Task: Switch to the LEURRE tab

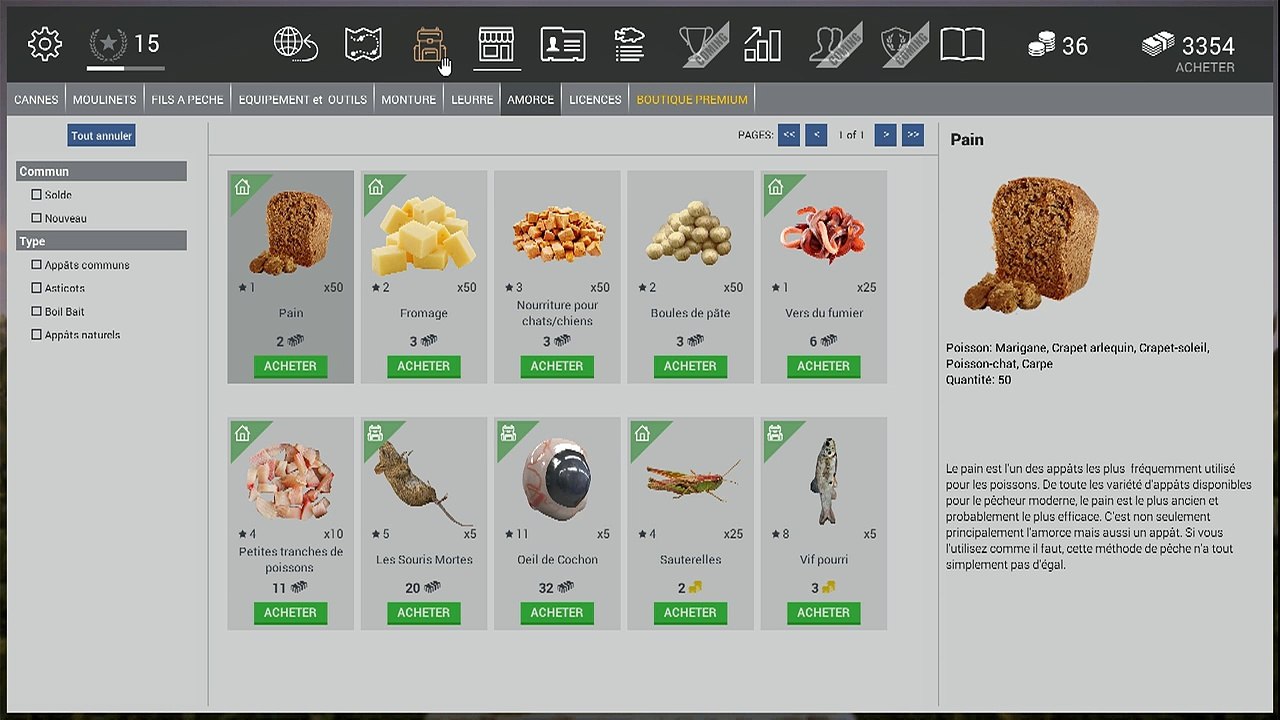Action: (x=472, y=99)
